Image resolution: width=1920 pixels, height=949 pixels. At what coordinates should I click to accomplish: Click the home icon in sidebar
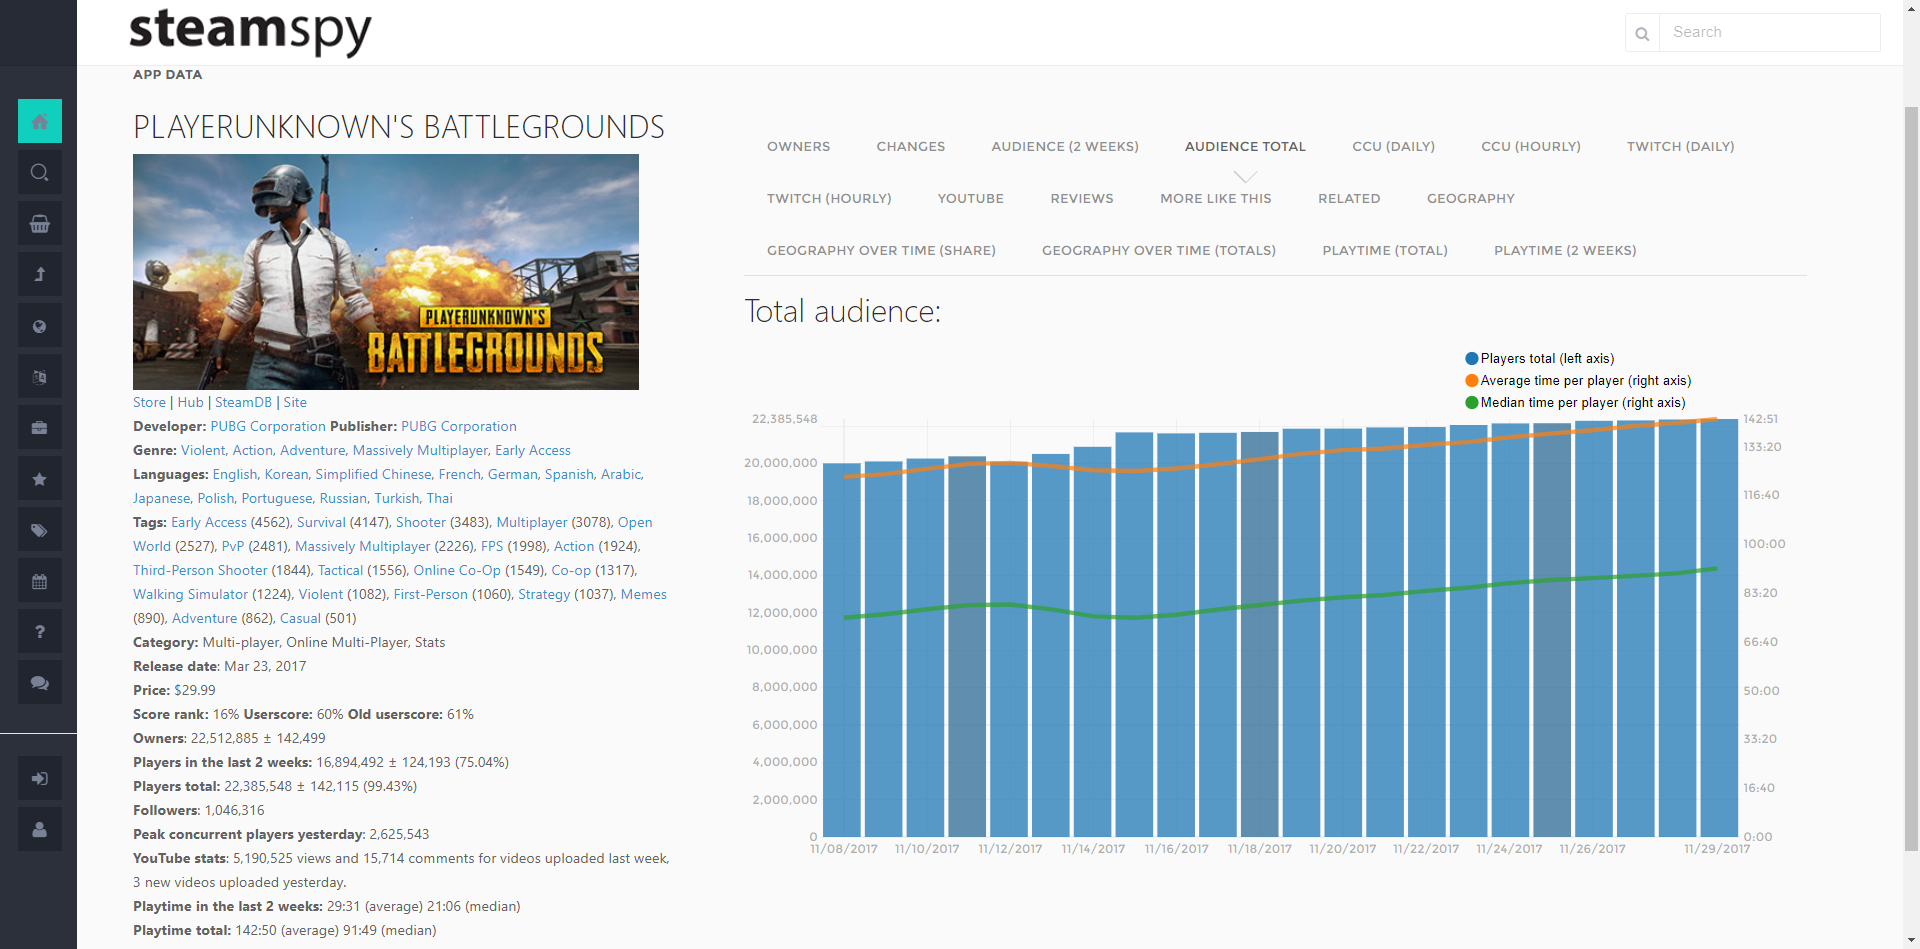(40, 121)
